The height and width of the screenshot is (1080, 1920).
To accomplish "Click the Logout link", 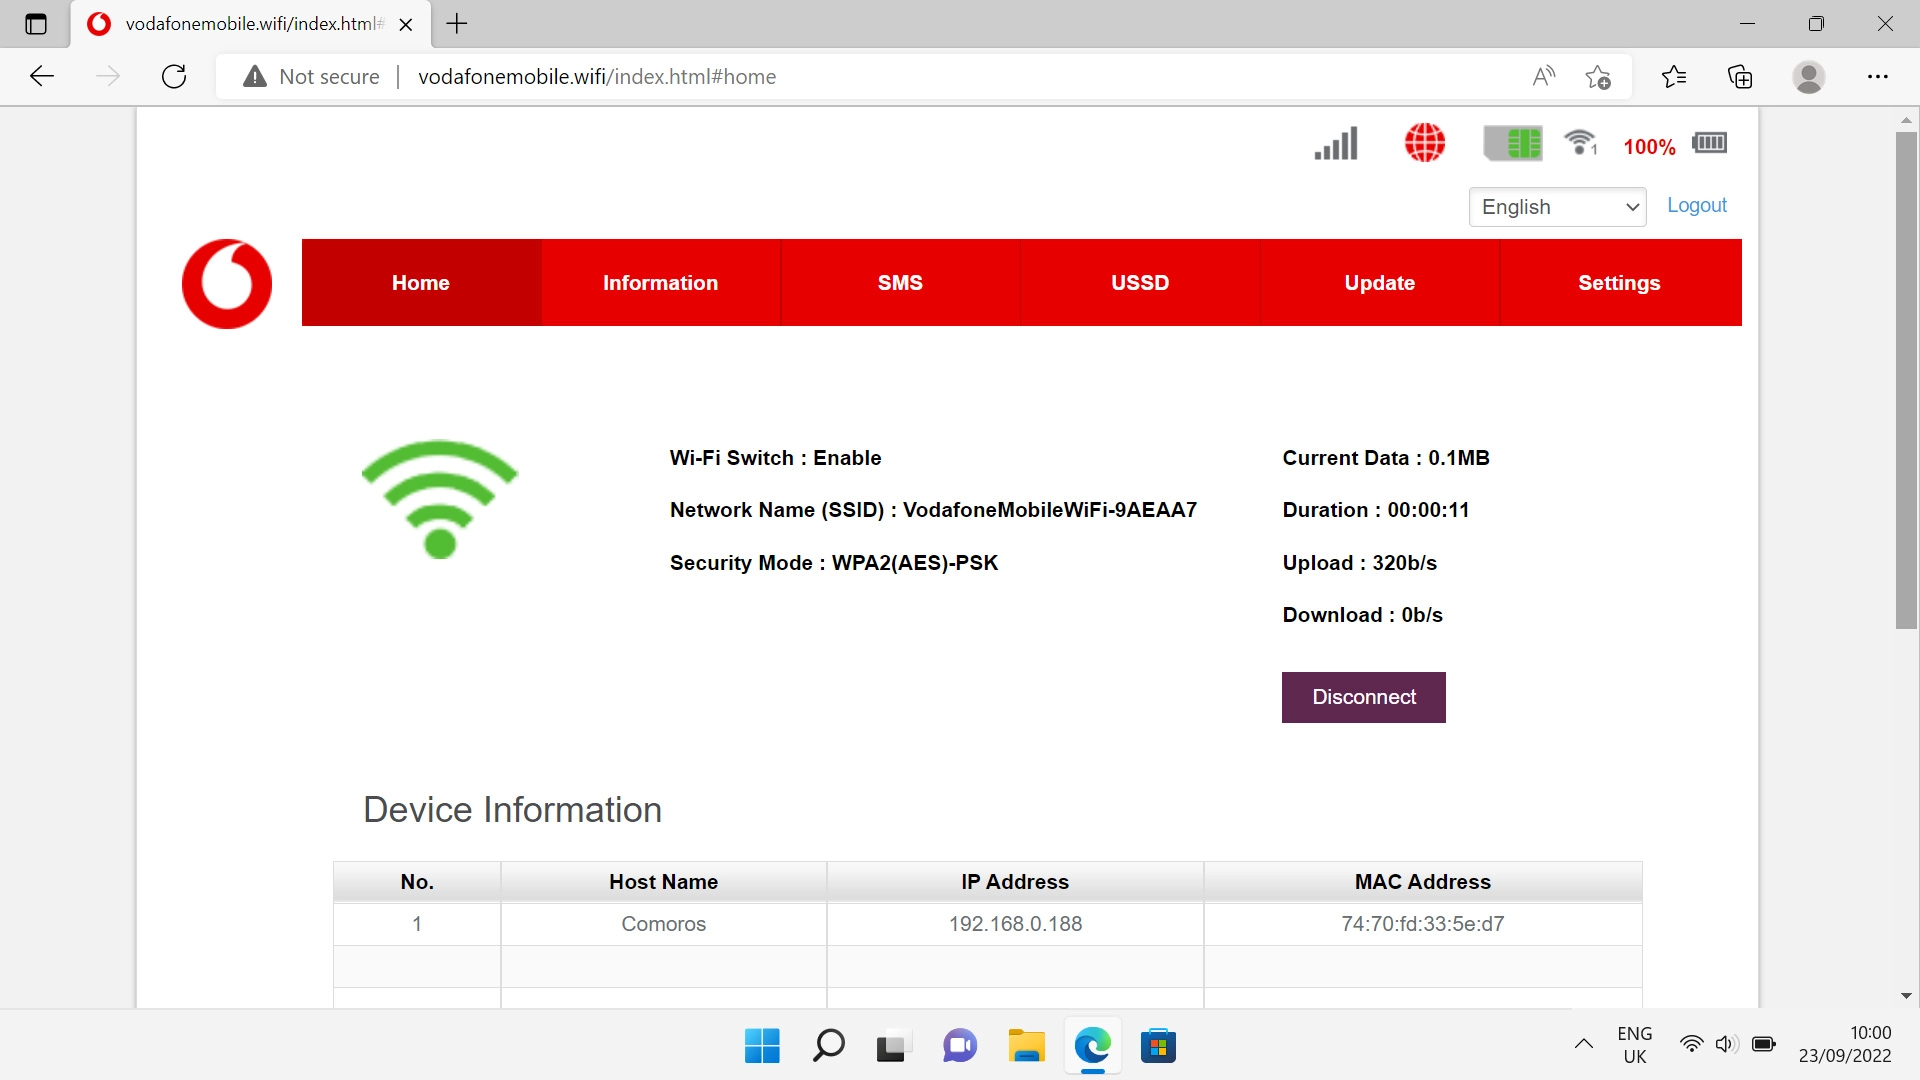I will [1696, 205].
